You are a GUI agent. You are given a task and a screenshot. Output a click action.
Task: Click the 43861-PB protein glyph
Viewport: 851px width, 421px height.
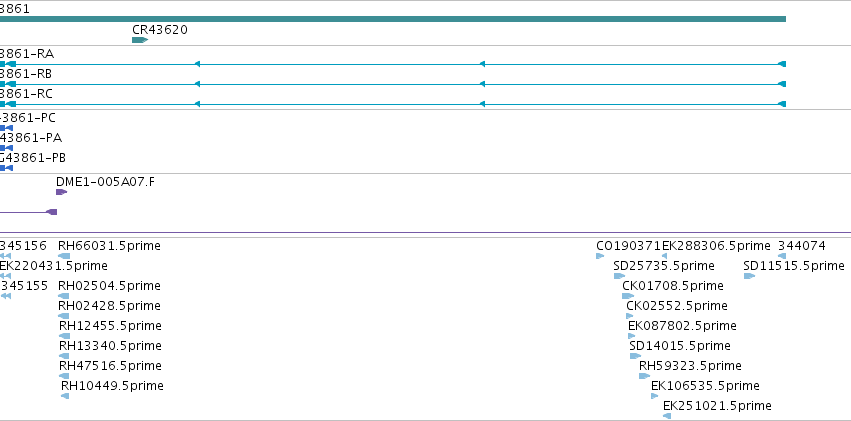pyautogui.click(x=7, y=168)
